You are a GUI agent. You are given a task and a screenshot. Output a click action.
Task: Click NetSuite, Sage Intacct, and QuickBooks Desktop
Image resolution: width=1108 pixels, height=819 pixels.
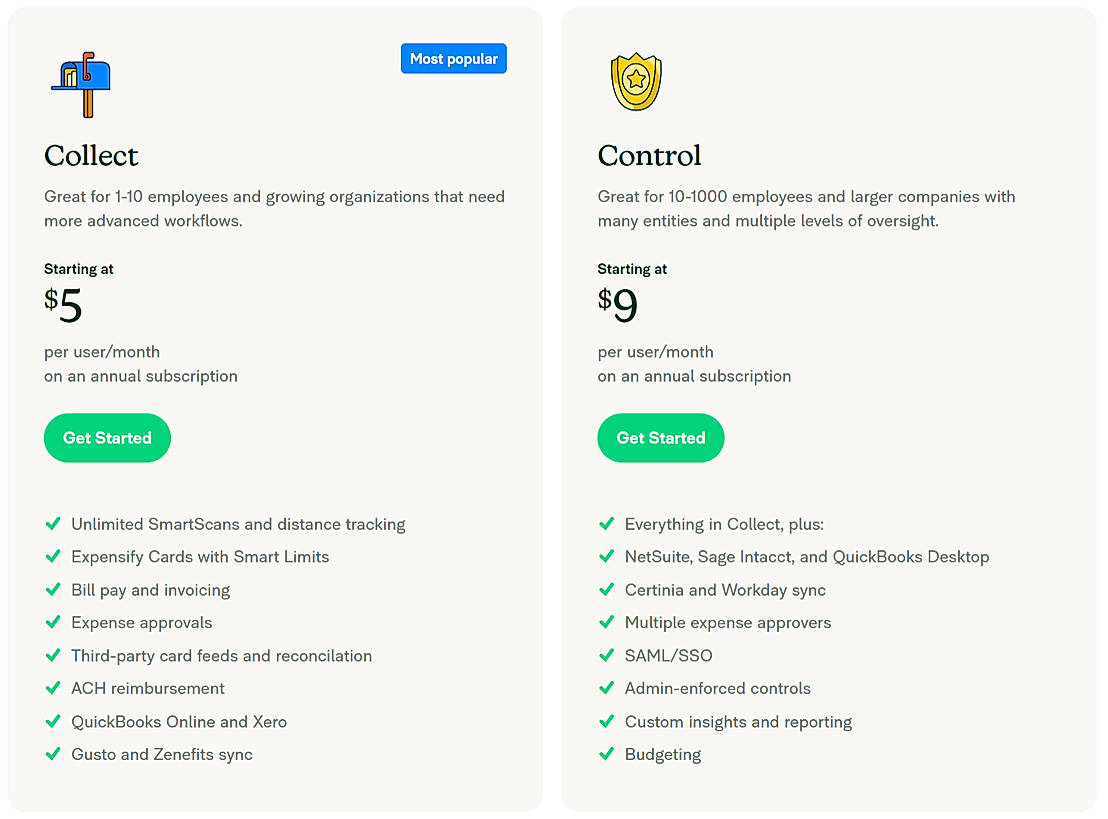(x=807, y=557)
